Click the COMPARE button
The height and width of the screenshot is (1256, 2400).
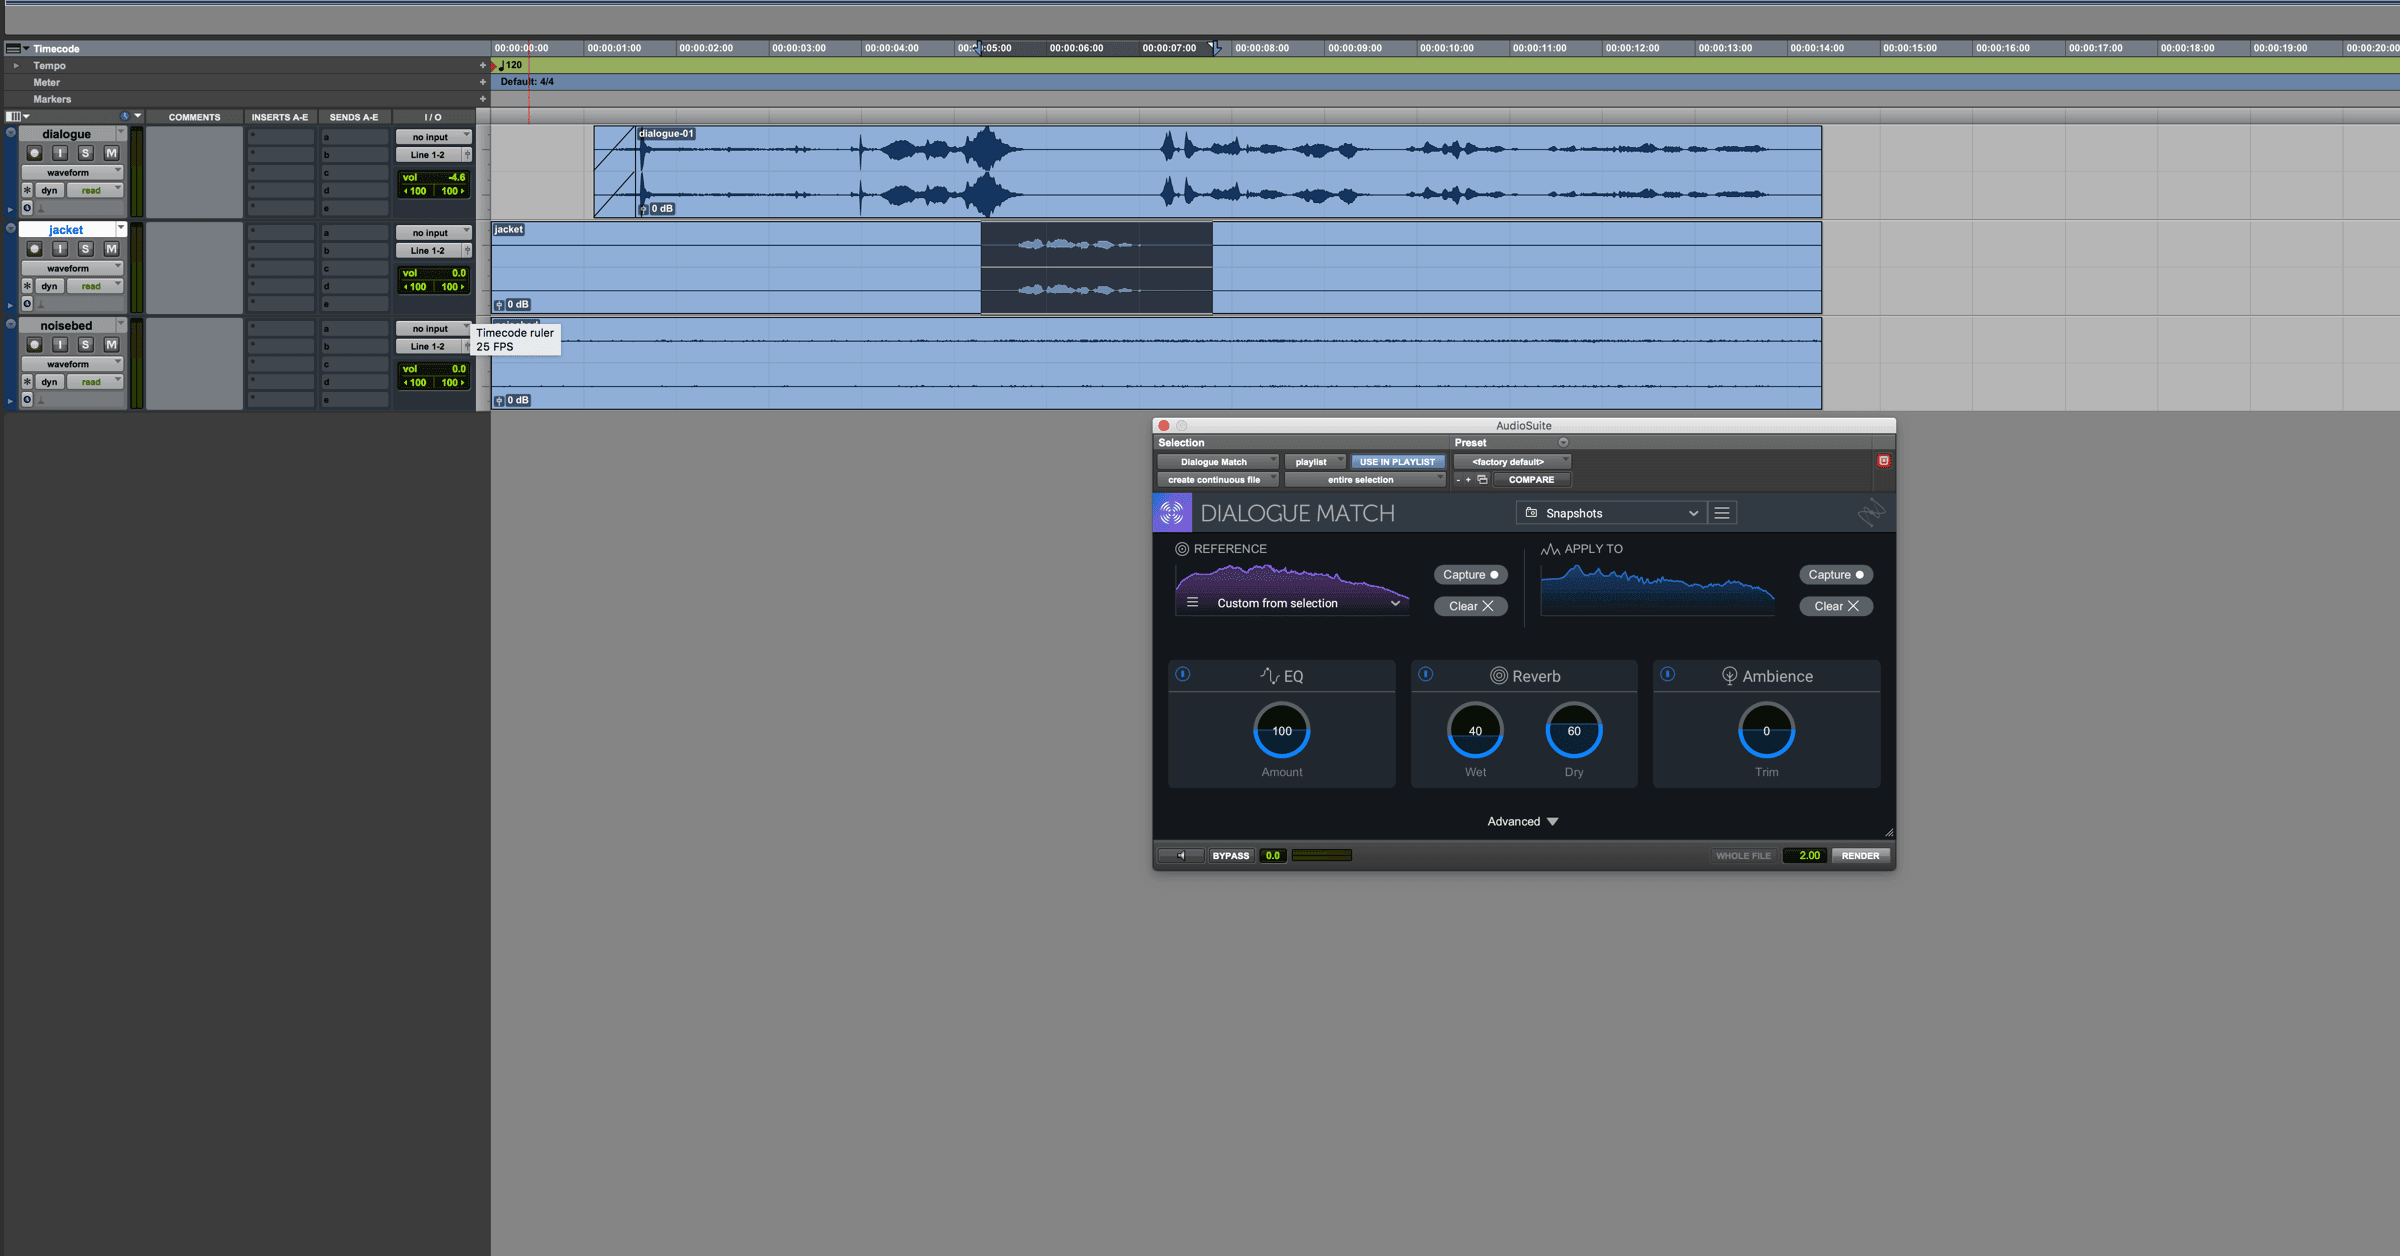click(x=1531, y=480)
